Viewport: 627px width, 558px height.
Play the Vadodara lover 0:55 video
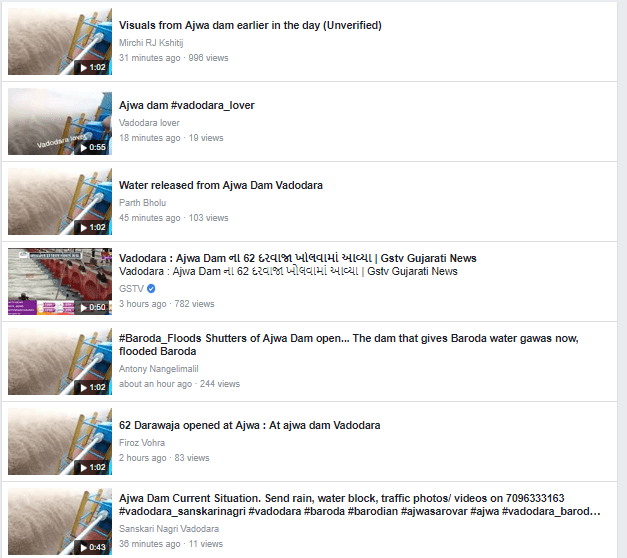coord(60,121)
